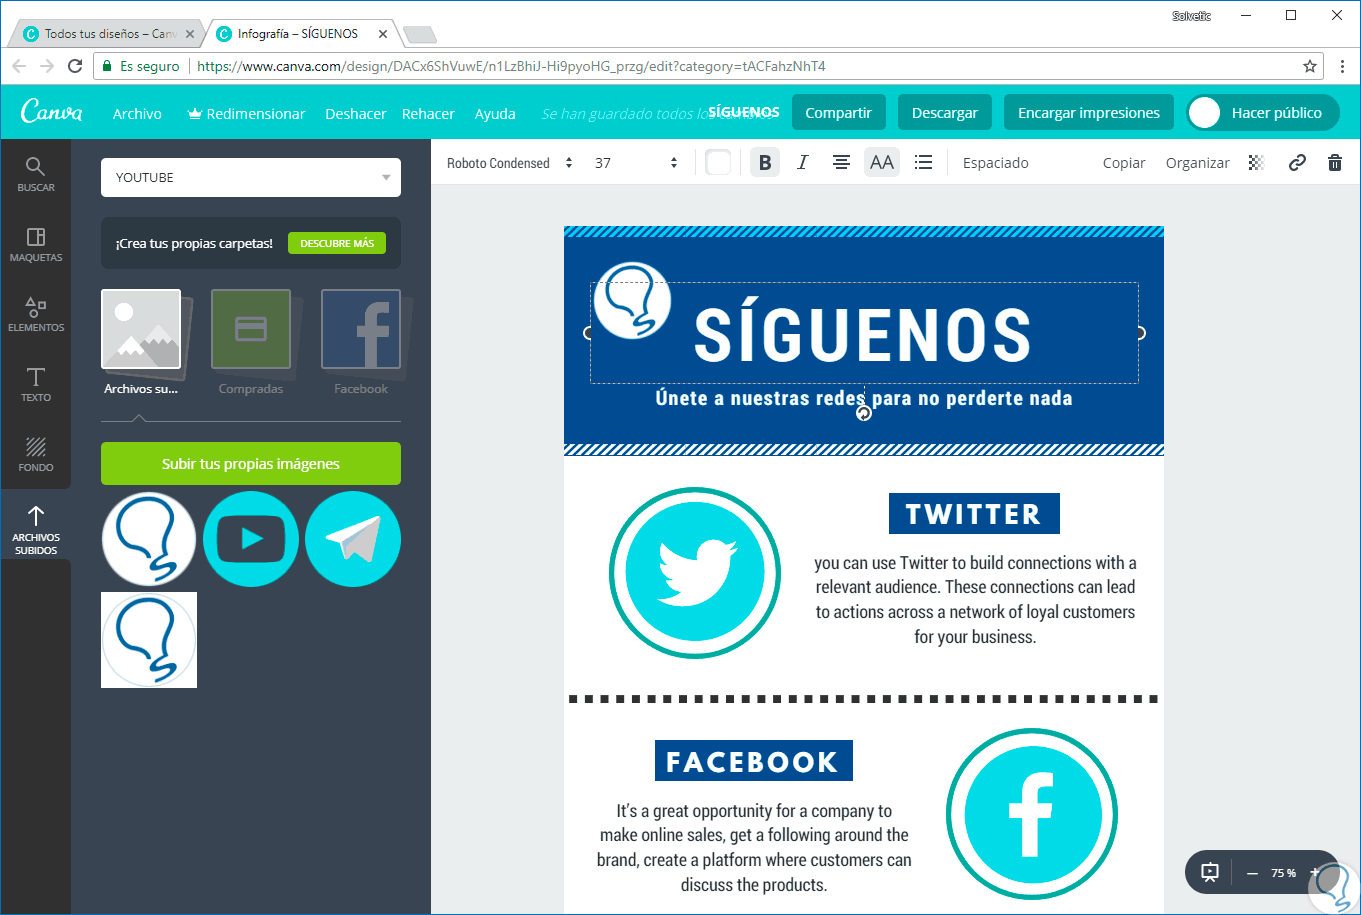Image resolution: width=1361 pixels, height=915 pixels.
Task: Select the TWITTER heading label
Action: (974, 514)
